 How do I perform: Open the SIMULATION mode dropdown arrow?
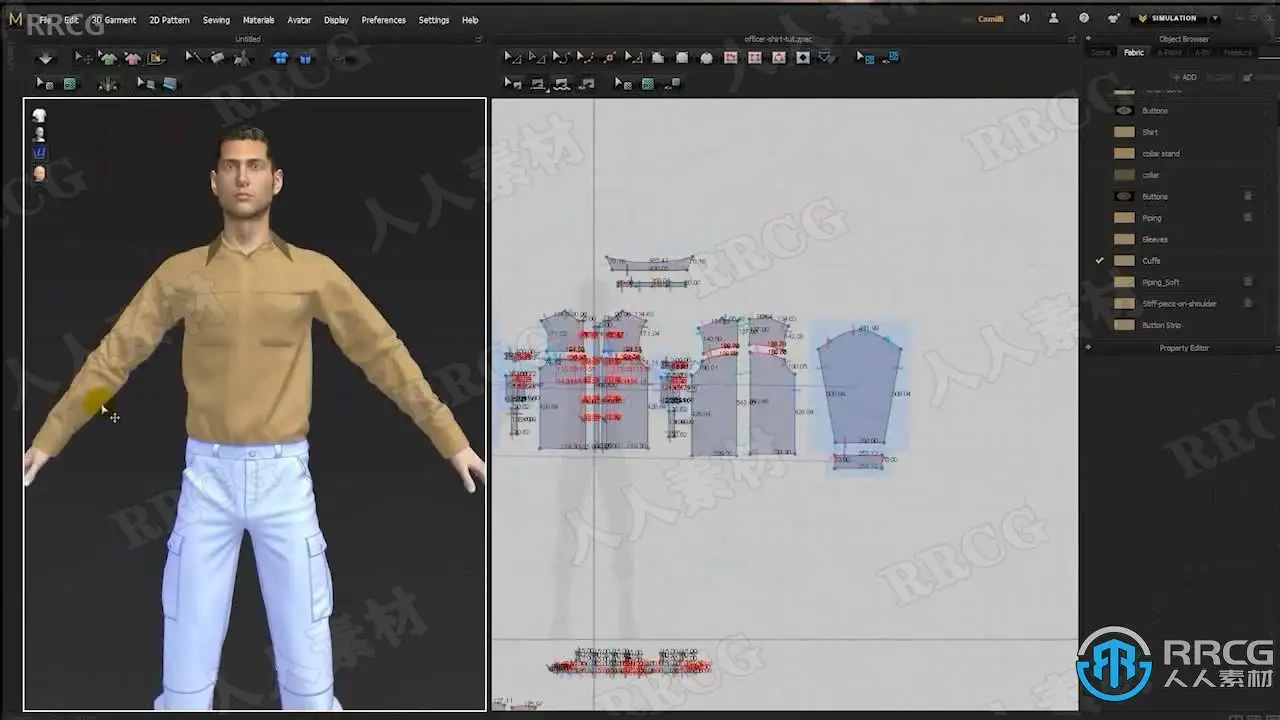point(1215,18)
